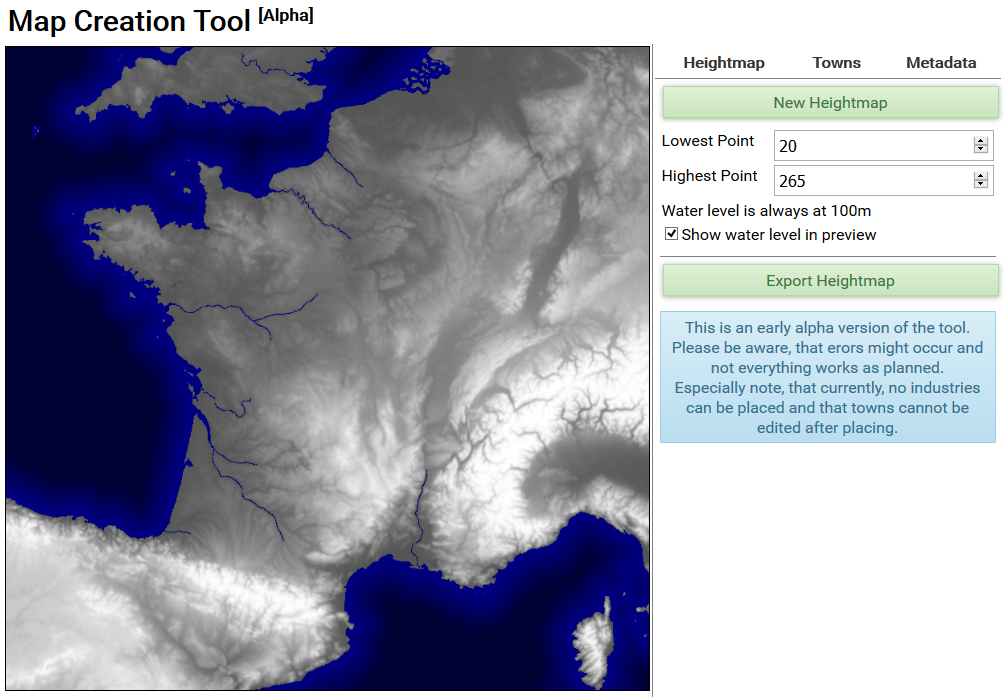Click the blue early alpha notice box

[827, 377]
